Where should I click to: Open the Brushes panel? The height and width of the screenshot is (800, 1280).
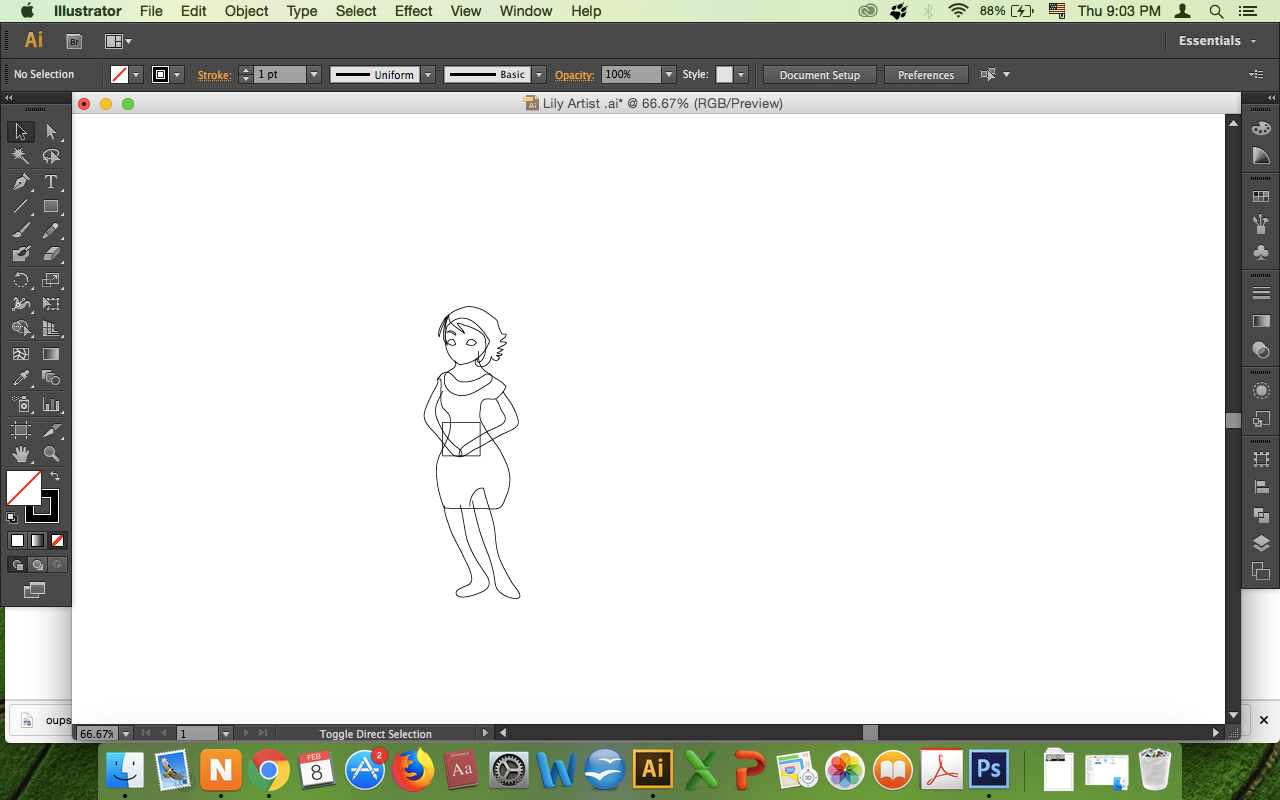coord(1261,224)
